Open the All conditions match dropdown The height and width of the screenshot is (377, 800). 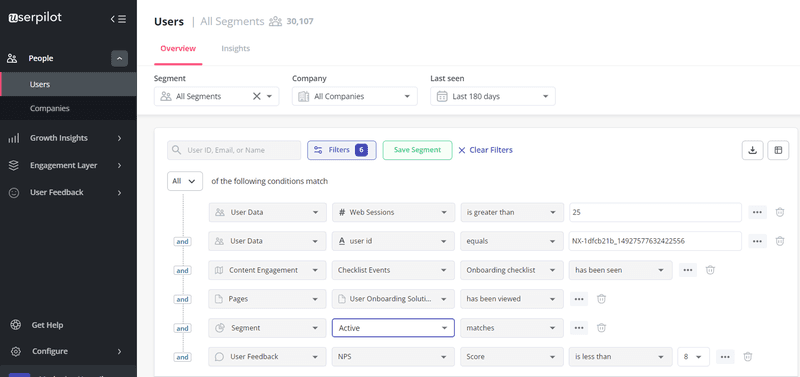point(185,181)
